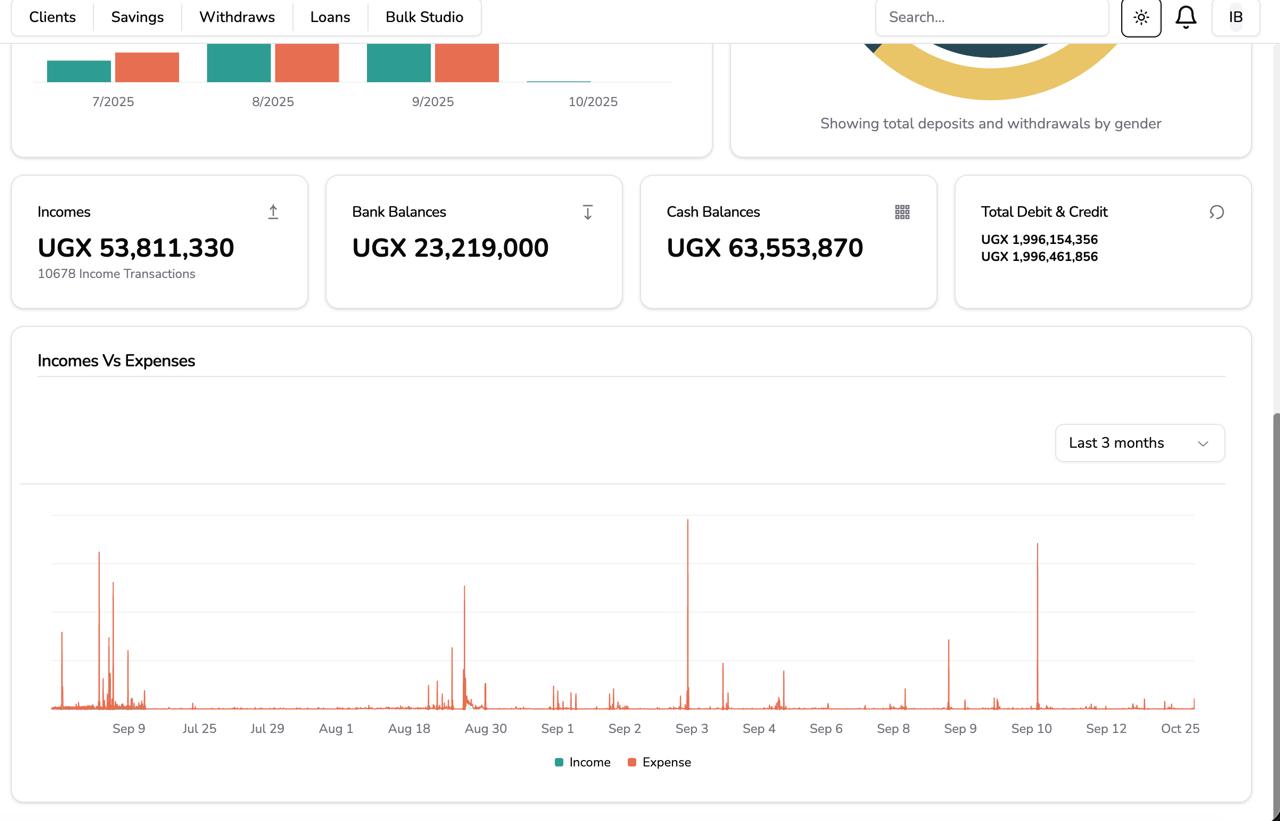Toggle the light/dark theme sun button
This screenshot has height=821, width=1280.
[1141, 17]
